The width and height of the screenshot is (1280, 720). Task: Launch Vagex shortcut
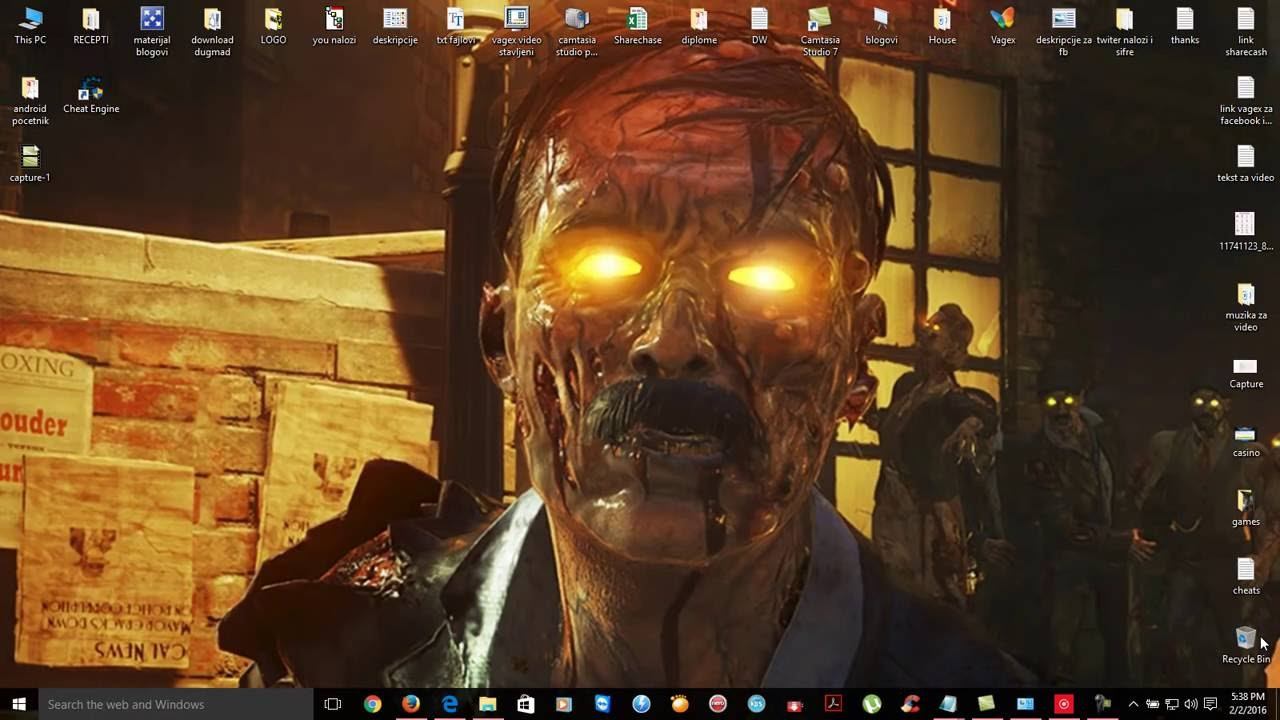1003,26
